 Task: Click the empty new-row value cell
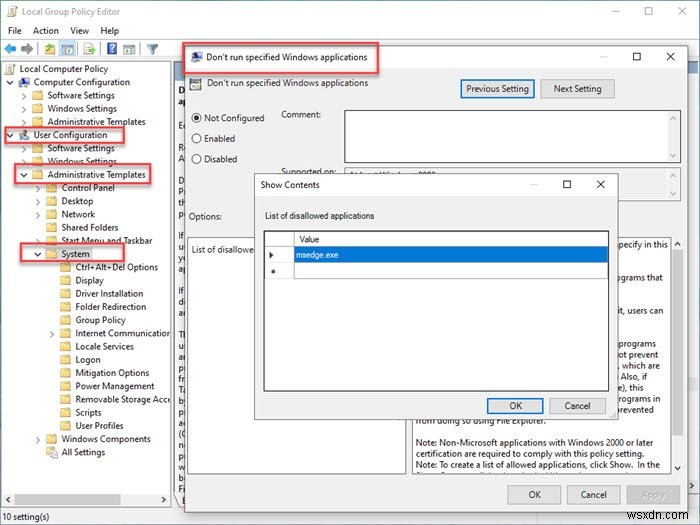[451, 271]
